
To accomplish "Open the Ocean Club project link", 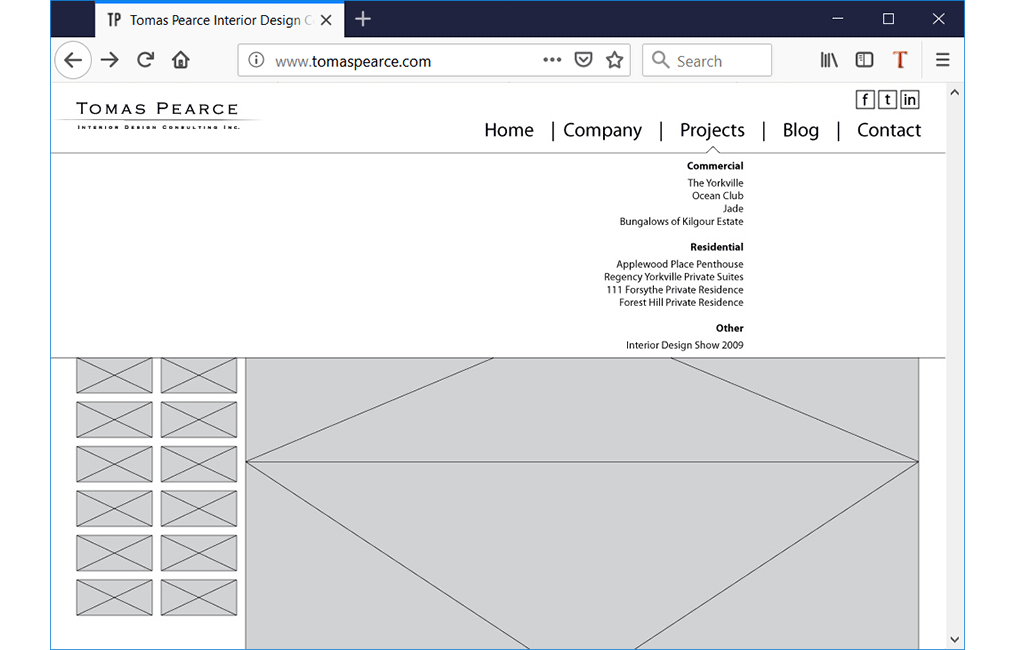I will [717, 196].
